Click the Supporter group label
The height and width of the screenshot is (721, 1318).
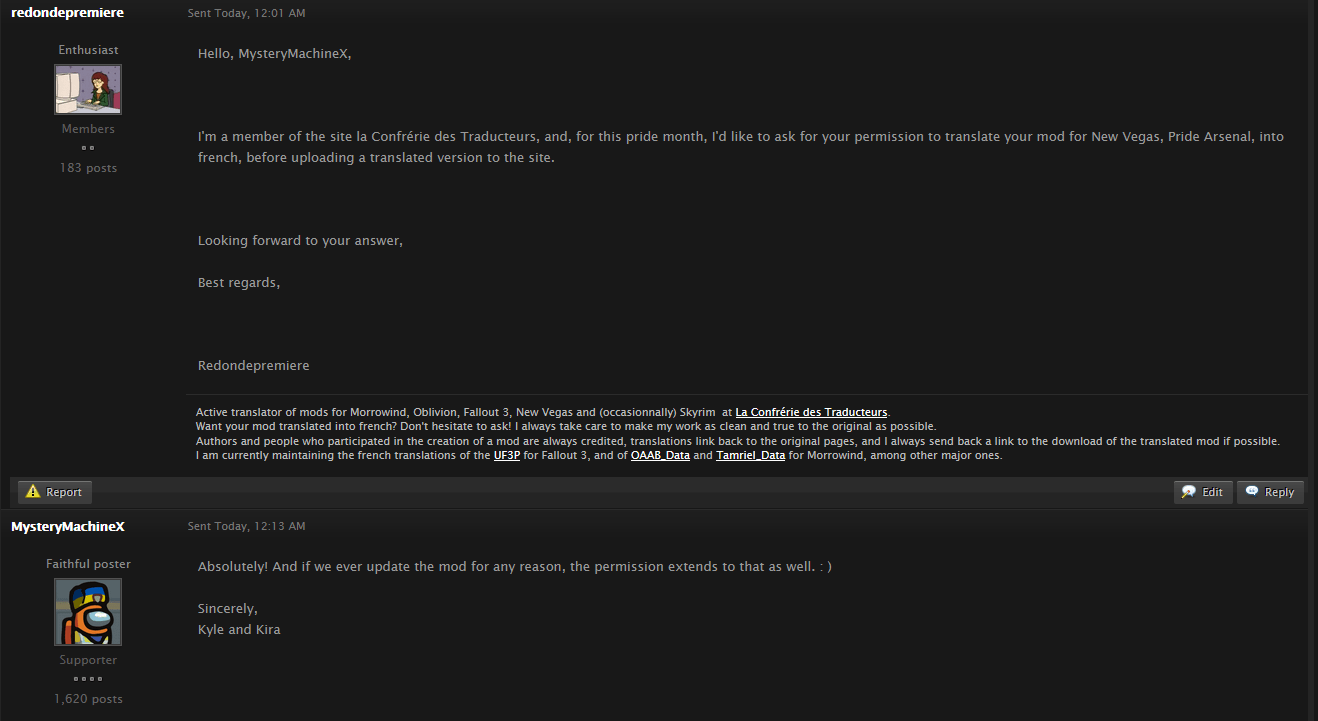(x=88, y=660)
